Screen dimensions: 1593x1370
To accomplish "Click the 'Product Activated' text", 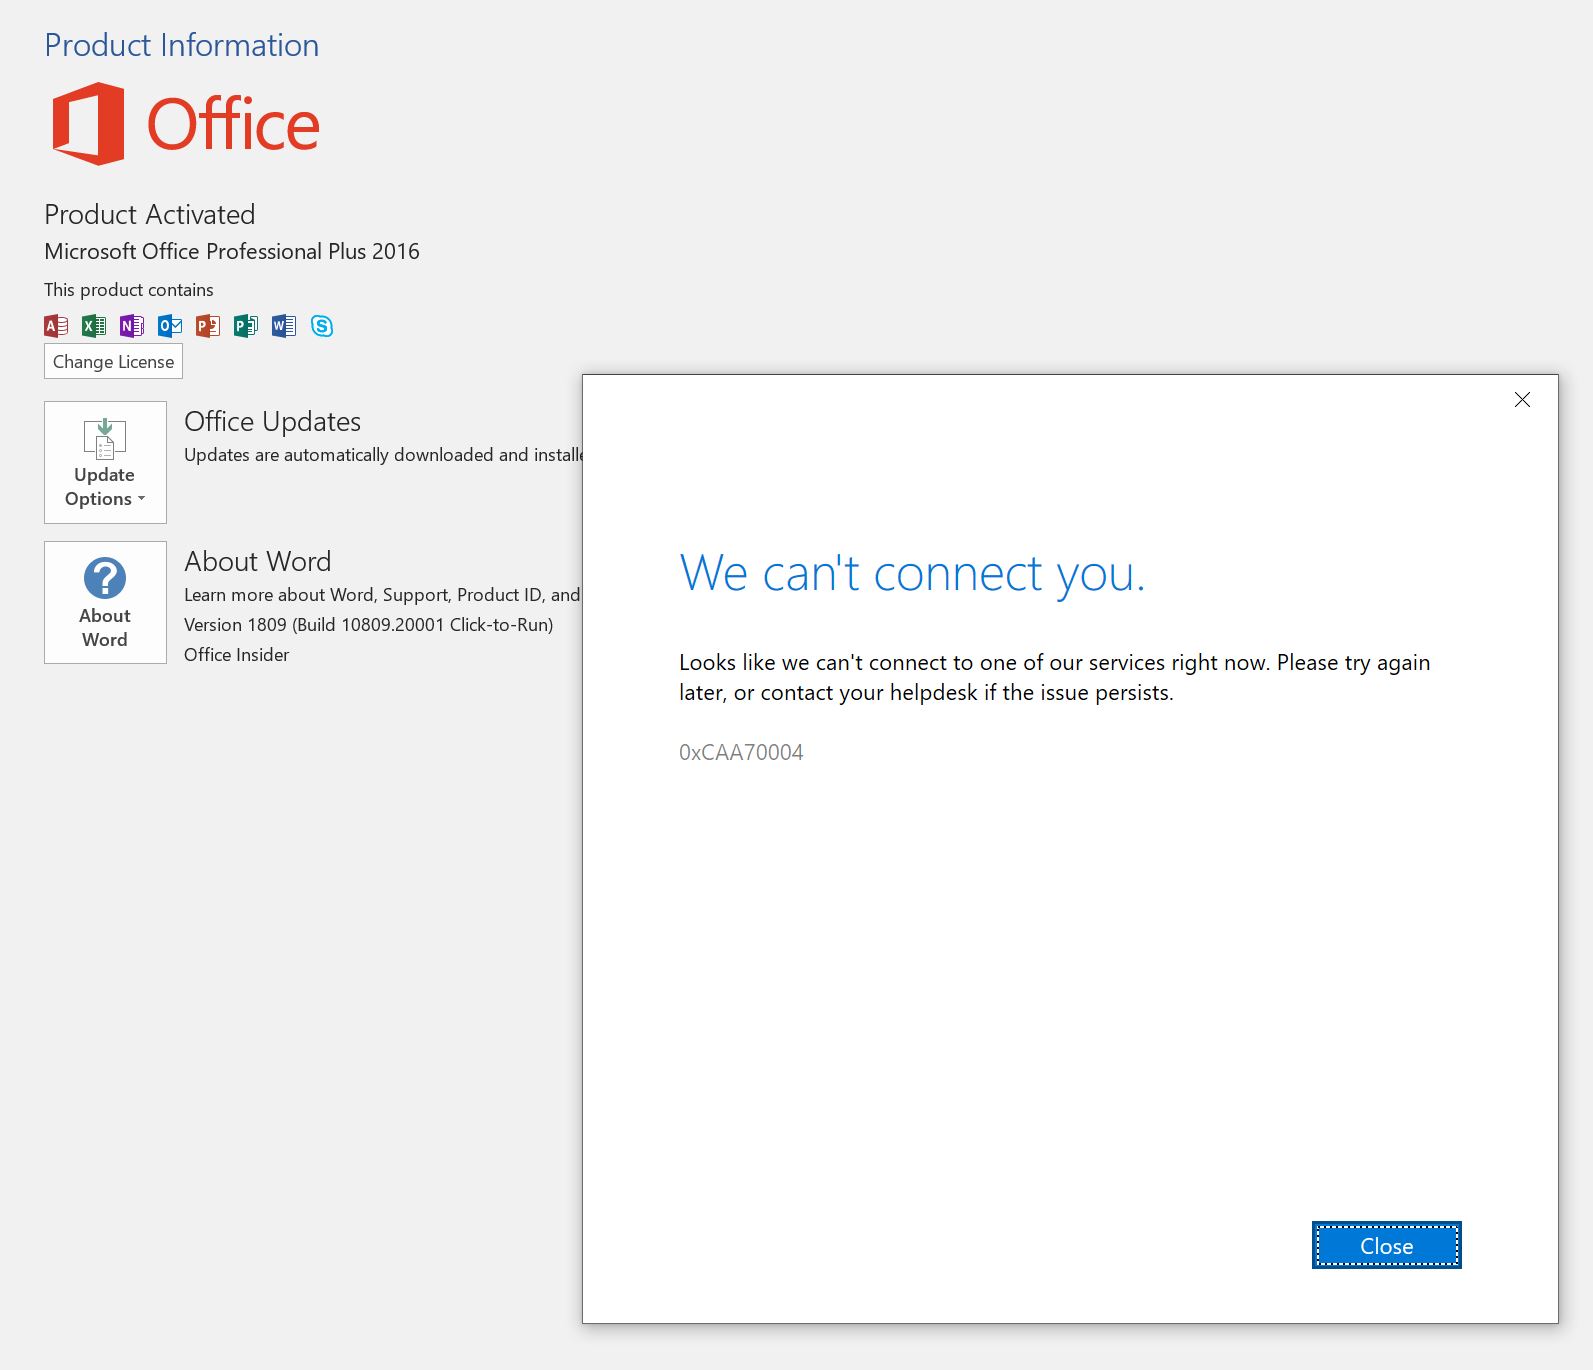I will click(x=150, y=214).
